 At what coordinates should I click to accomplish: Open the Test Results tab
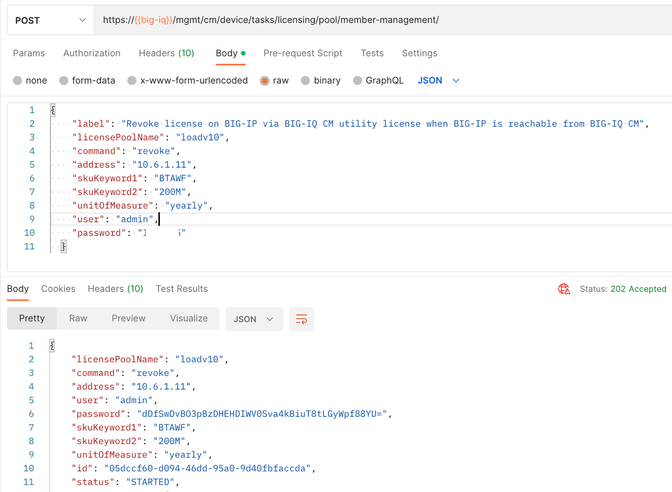[181, 289]
